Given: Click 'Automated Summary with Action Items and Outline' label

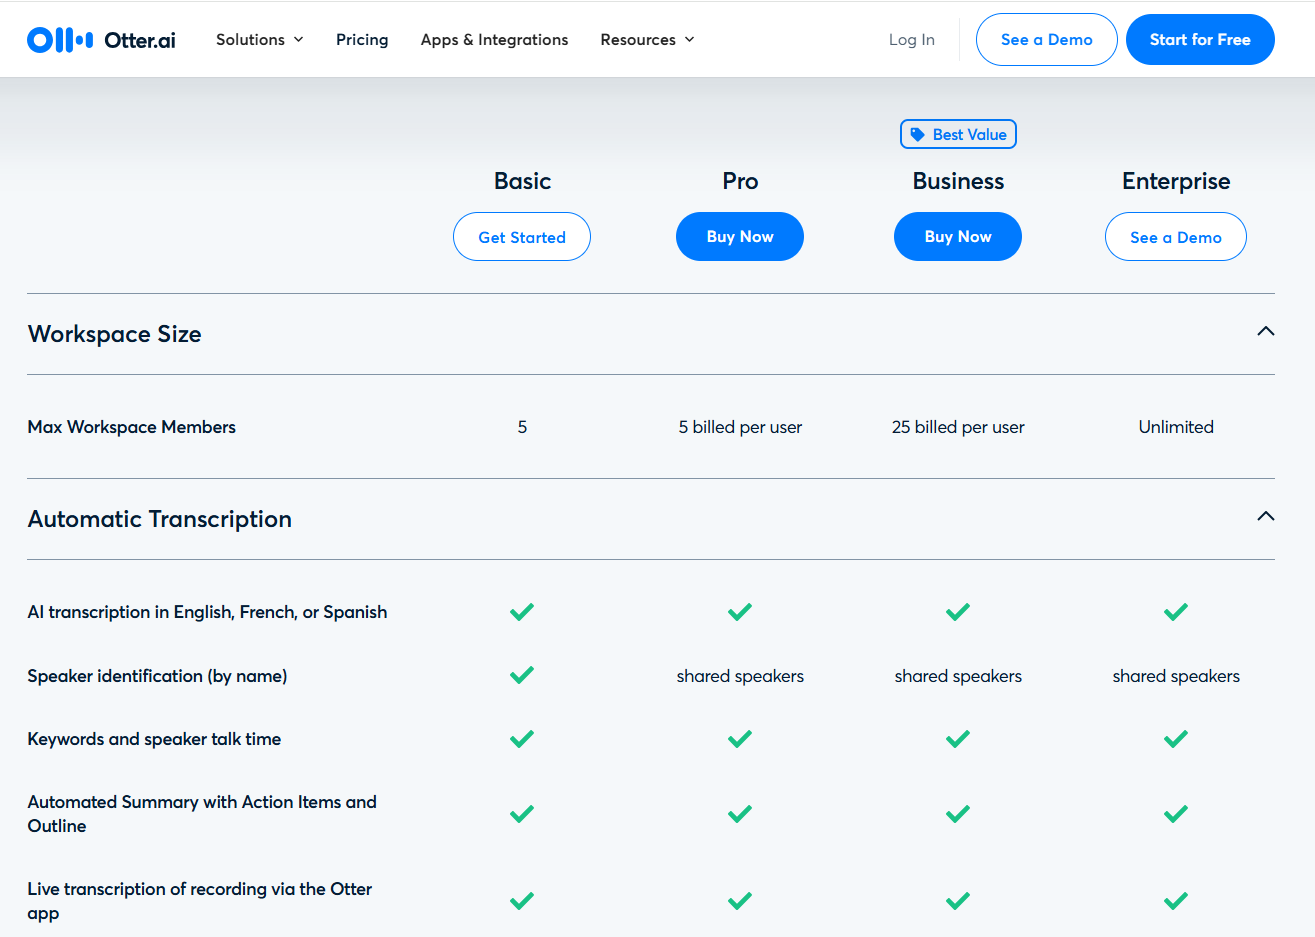Looking at the screenshot, I should click(x=202, y=814).
